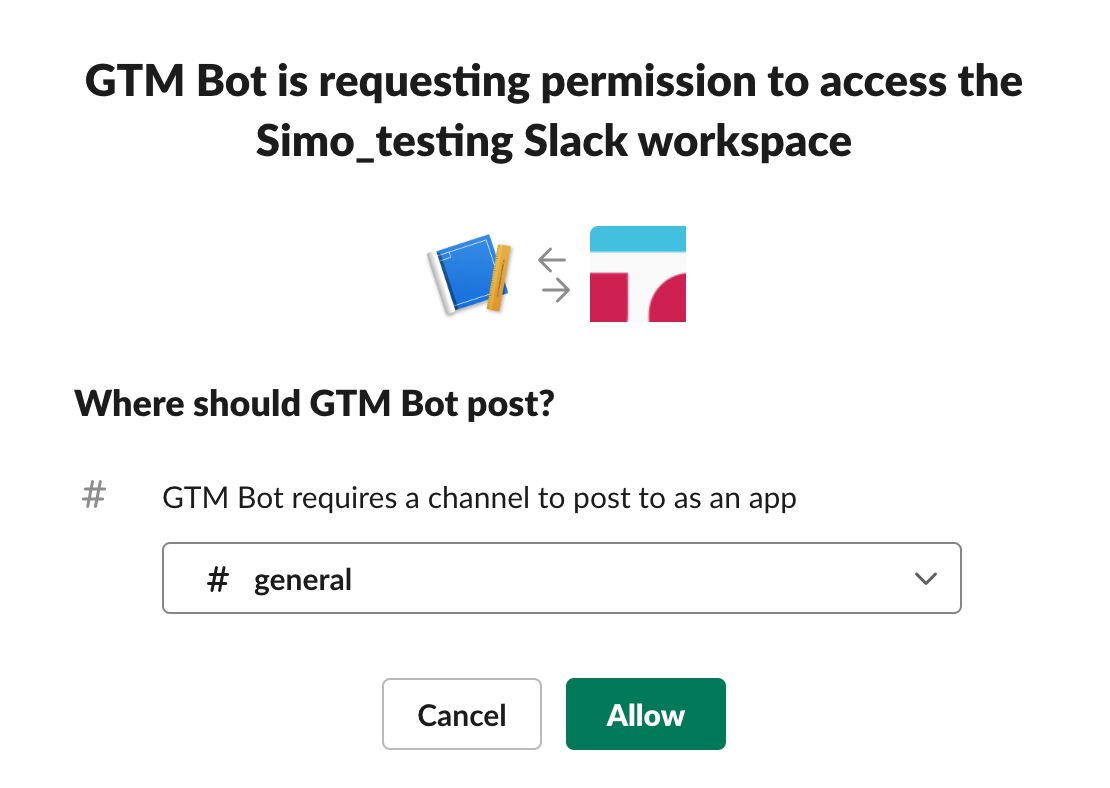This screenshot has width=1110, height=788.
Task: Expand the general channel selection box
Action: 561,578
